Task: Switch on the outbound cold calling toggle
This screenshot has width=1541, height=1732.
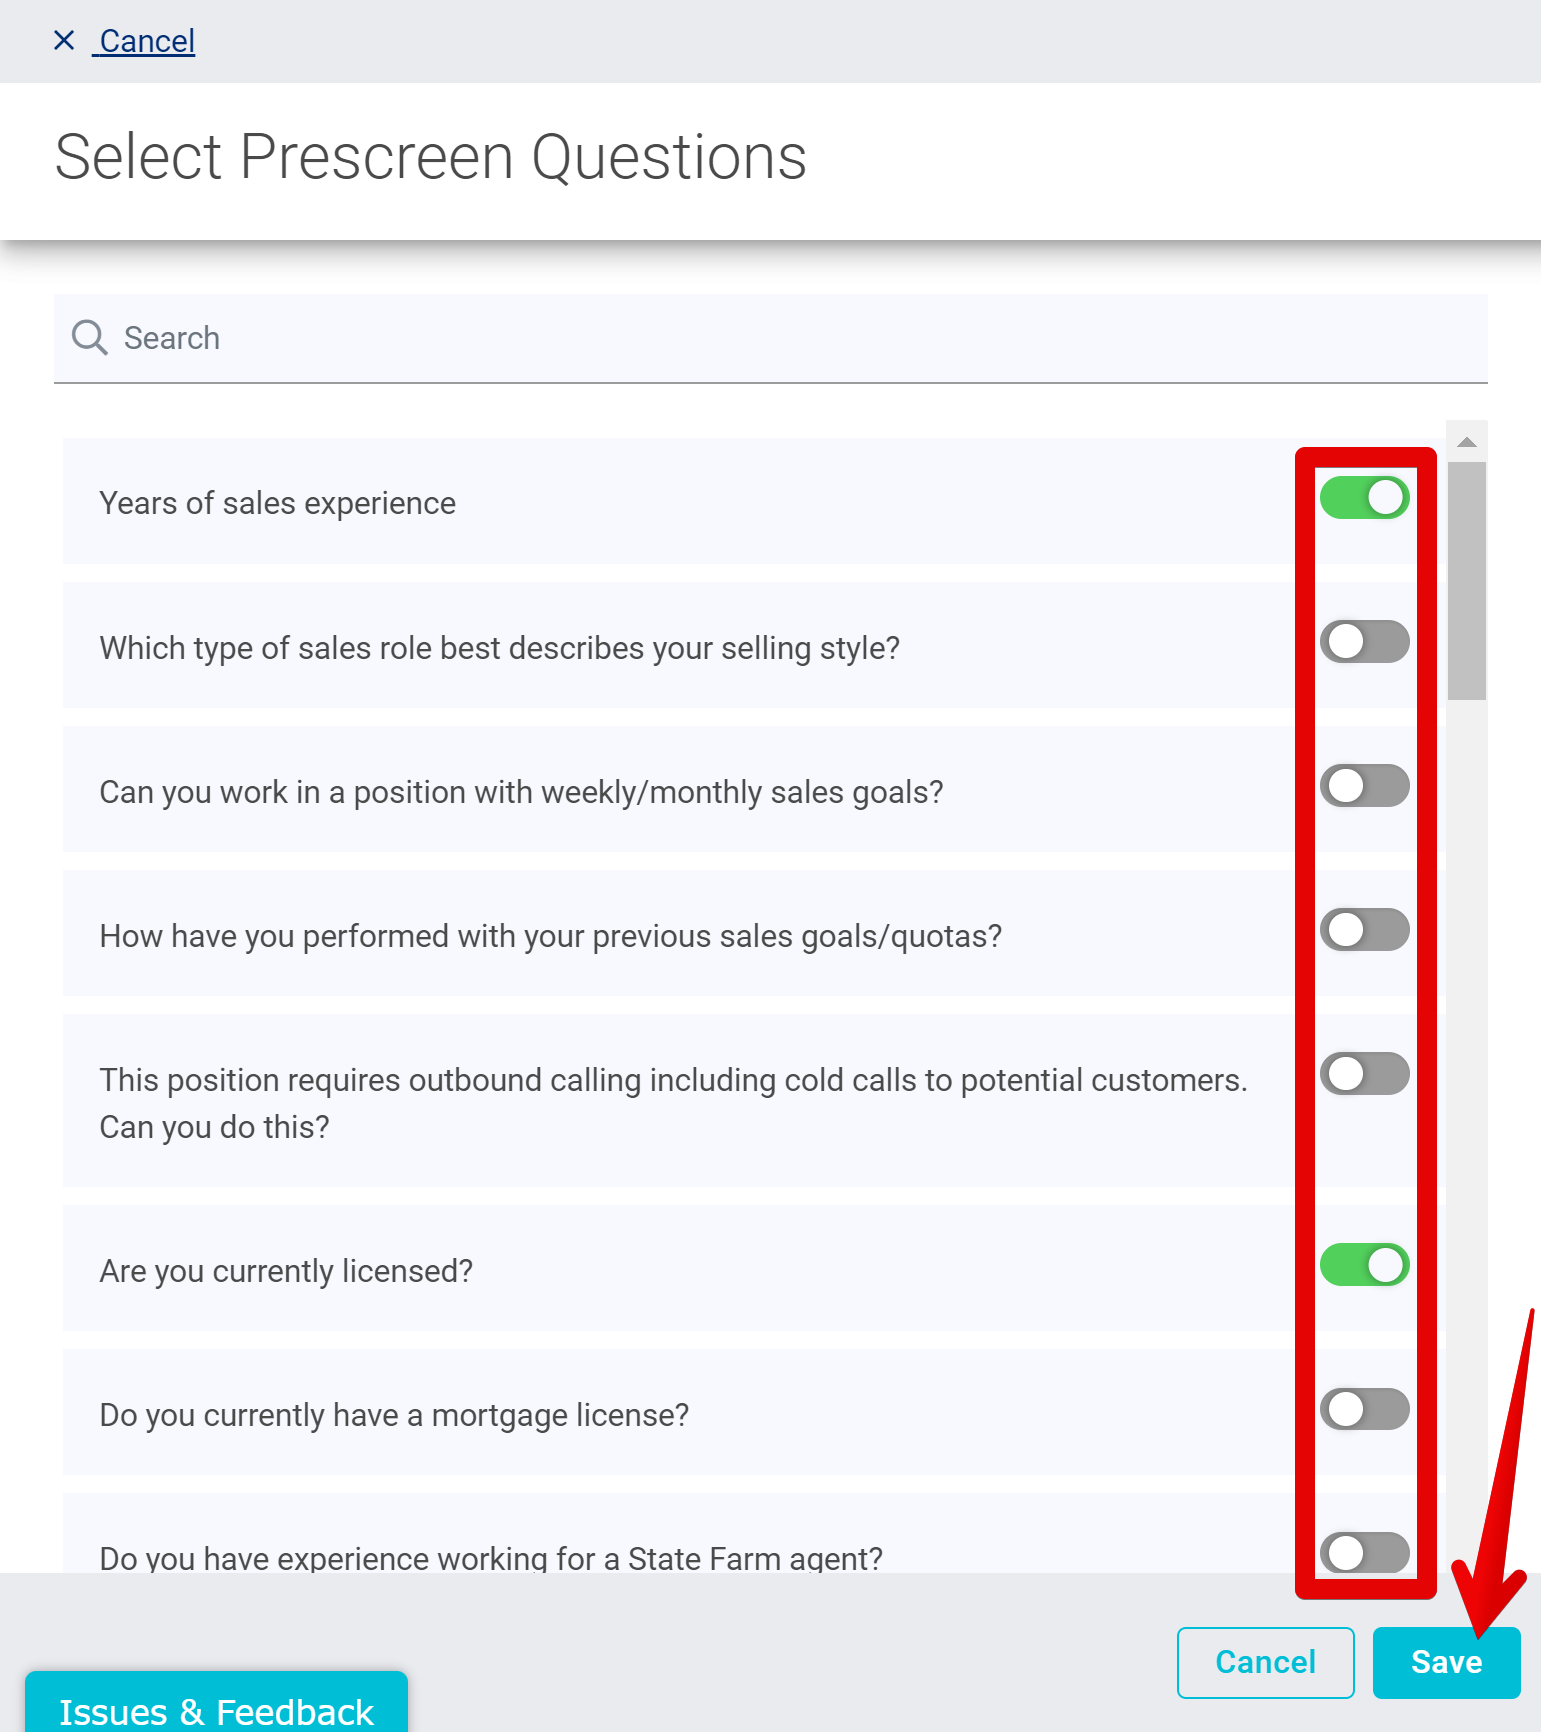Action: coord(1364,1074)
